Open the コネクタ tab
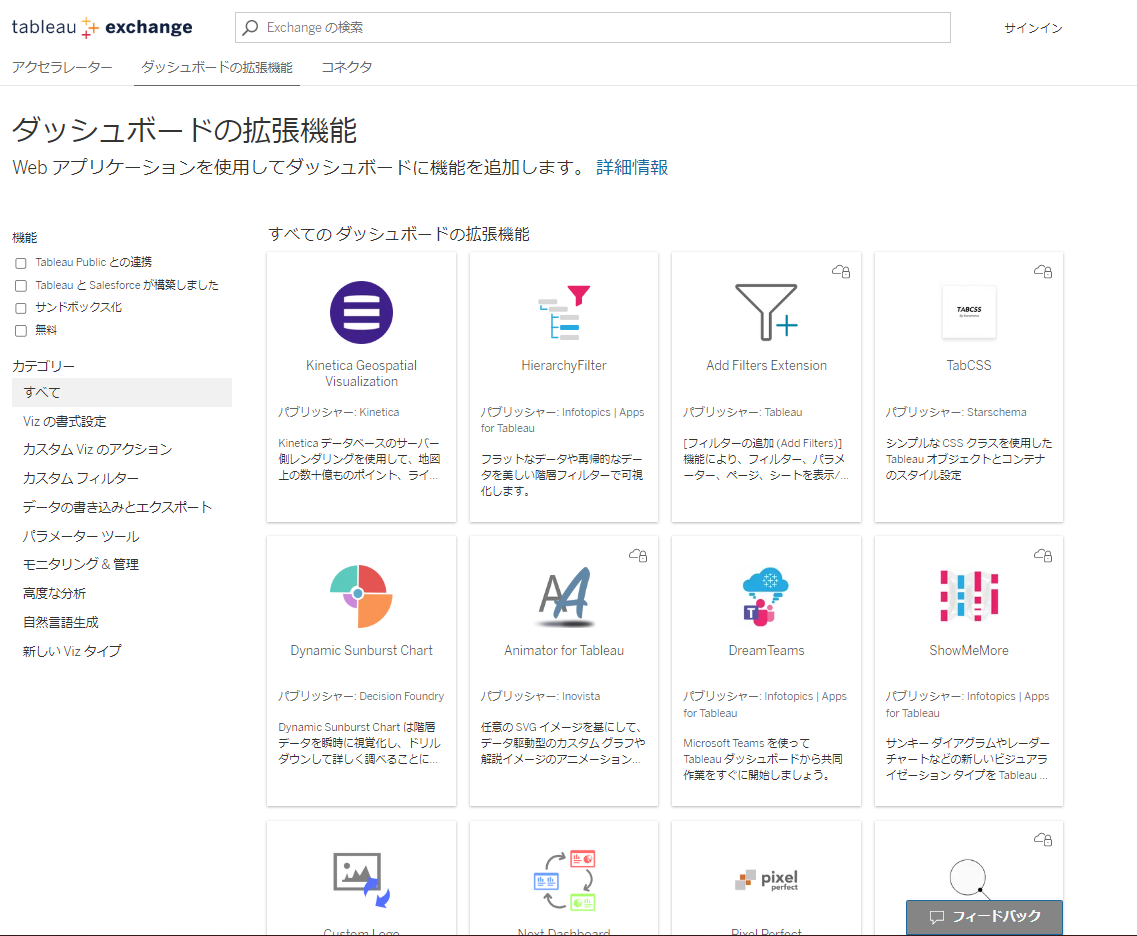 pos(347,67)
